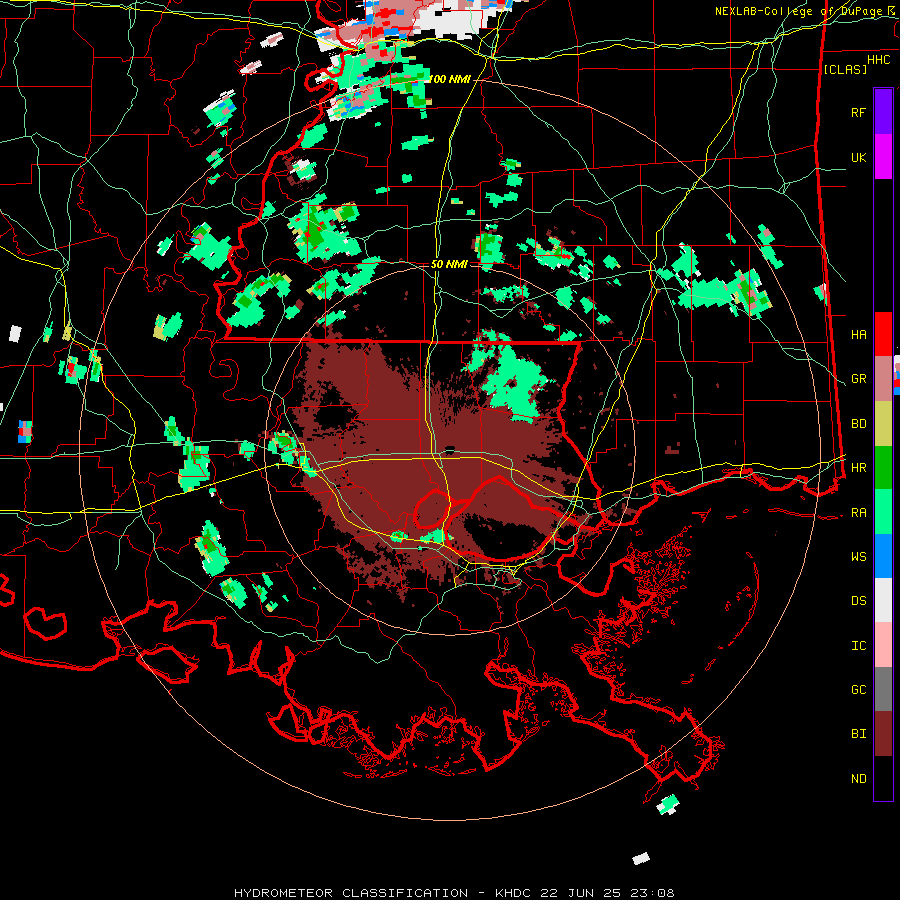The width and height of the screenshot is (900, 900).
Task: Click the KHDC radar site identifier
Action: click(x=514, y=893)
